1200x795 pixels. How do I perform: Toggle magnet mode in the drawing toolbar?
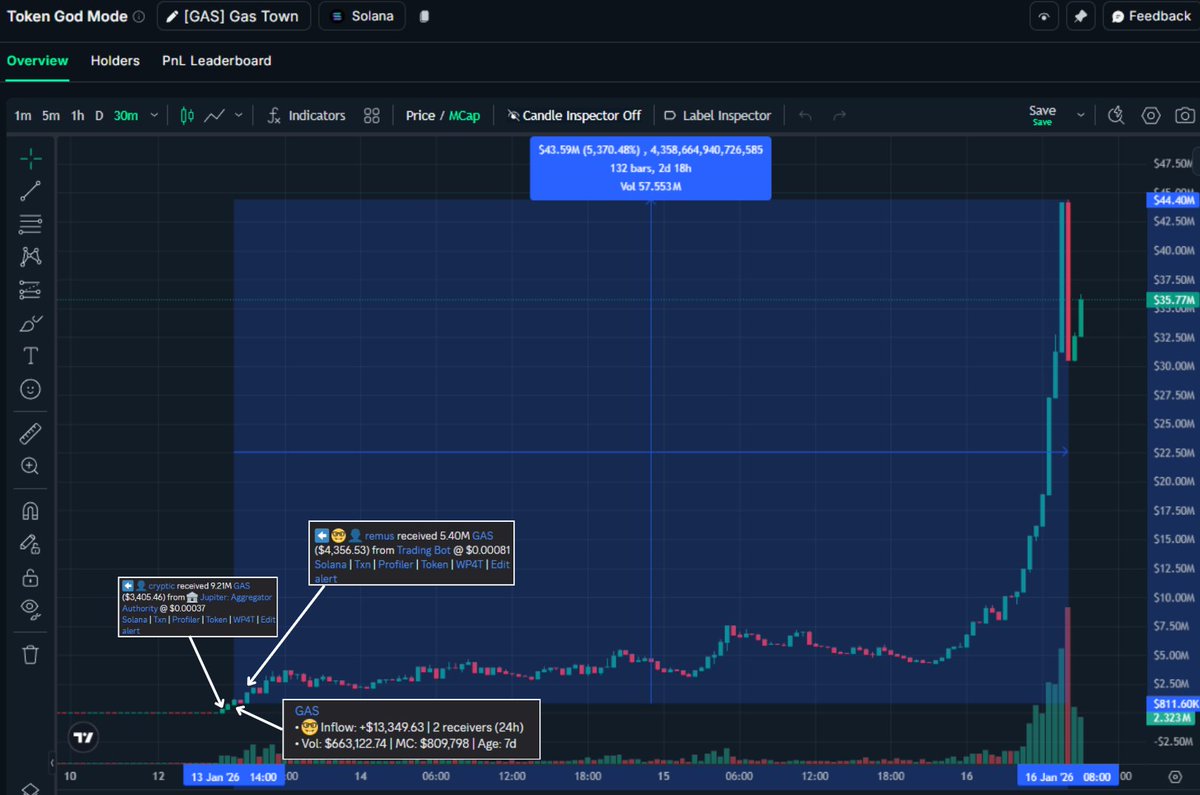tap(30, 510)
